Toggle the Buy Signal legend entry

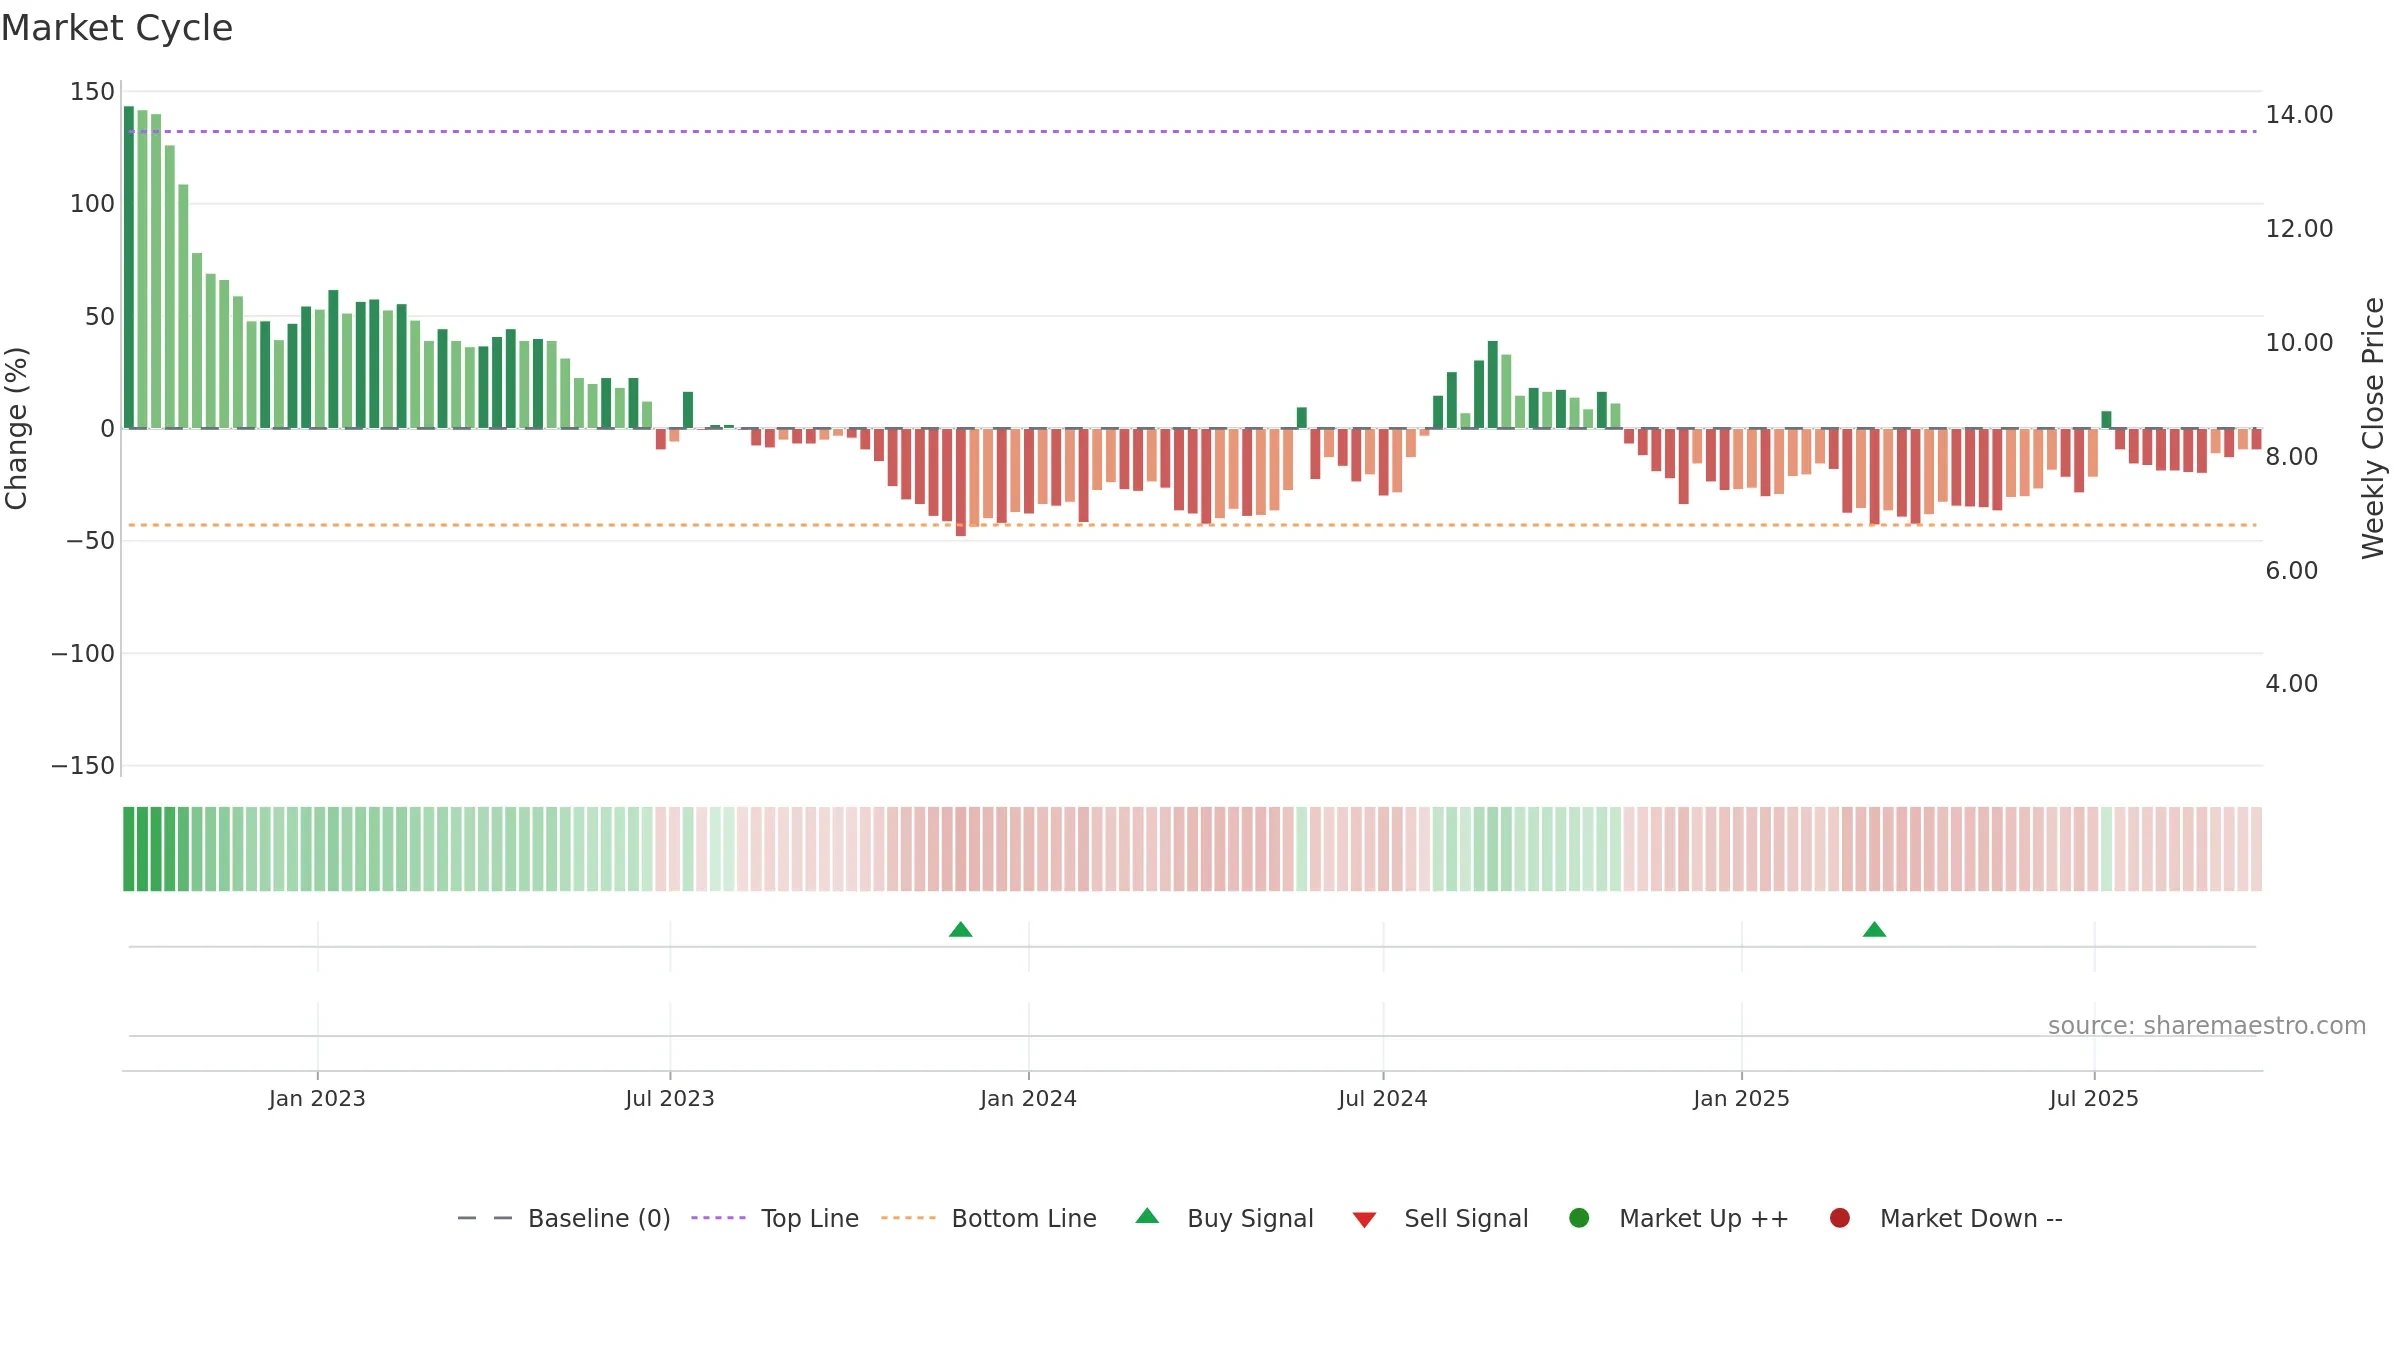coord(1225,1218)
